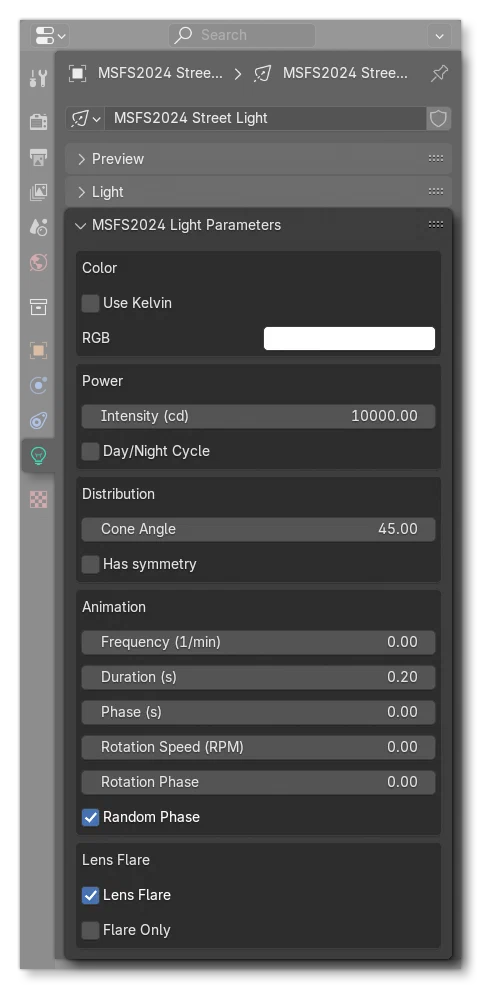This screenshot has height=989, width=481.
Task: Open the Physics properties tab
Action: click(x=38, y=385)
